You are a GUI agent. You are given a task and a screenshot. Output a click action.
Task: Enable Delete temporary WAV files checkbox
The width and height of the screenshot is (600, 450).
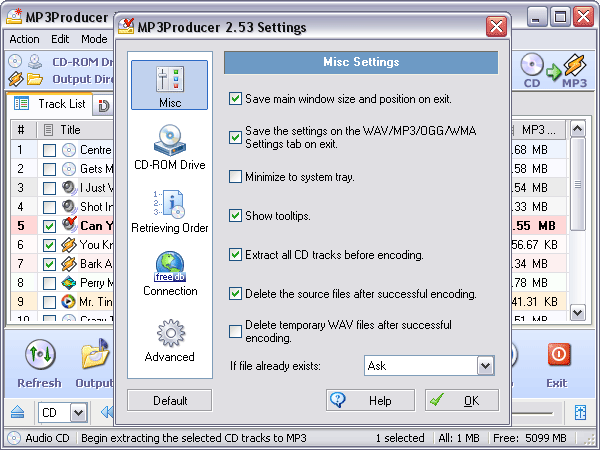point(235,331)
